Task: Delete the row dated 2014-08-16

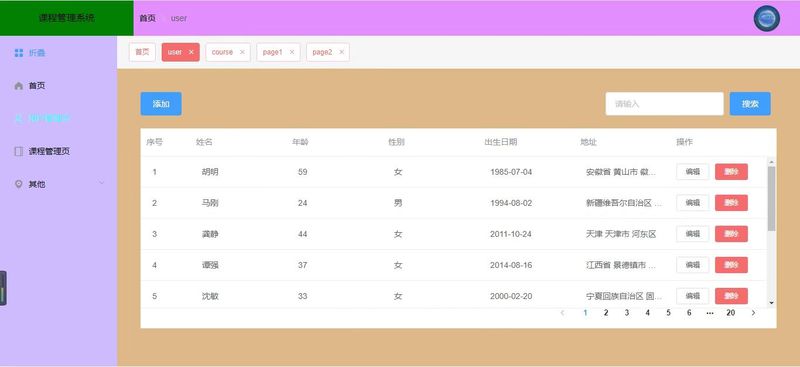Action: pos(732,265)
